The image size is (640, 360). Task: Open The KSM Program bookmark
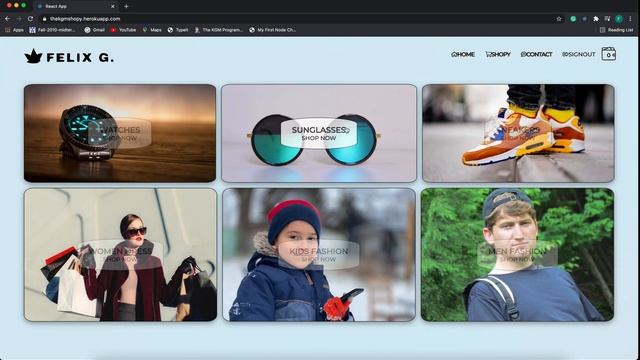(x=218, y=30)
